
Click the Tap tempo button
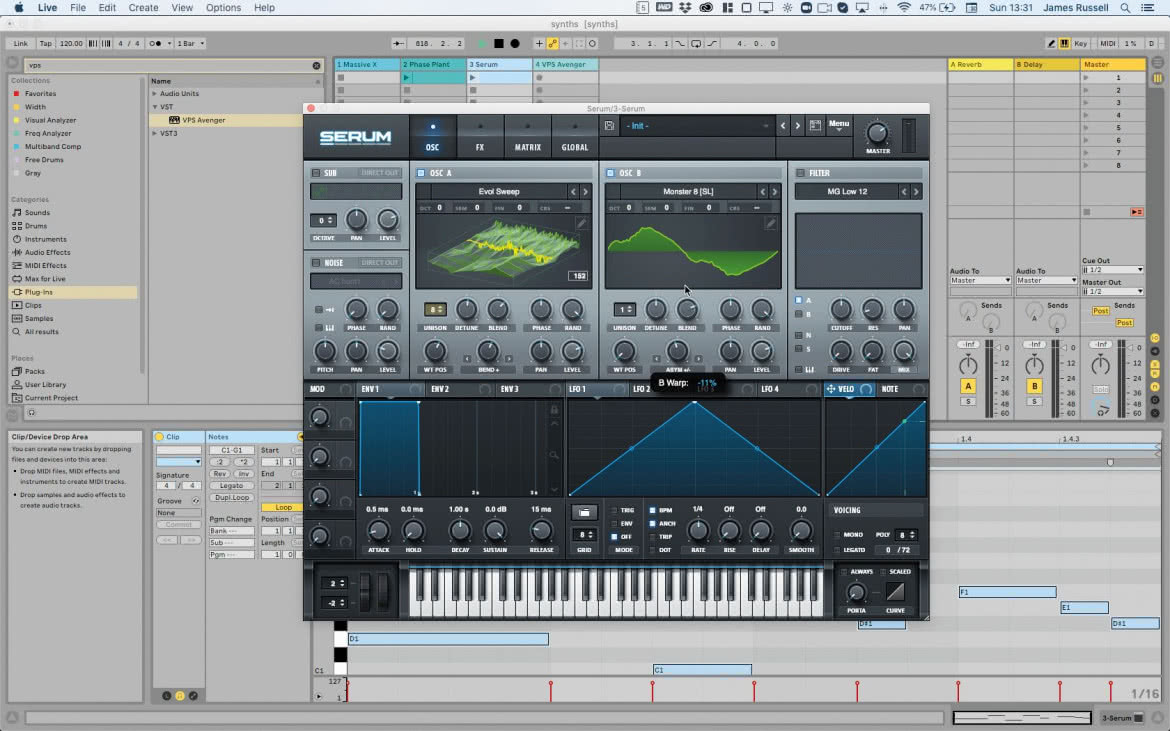coord(46,43)
